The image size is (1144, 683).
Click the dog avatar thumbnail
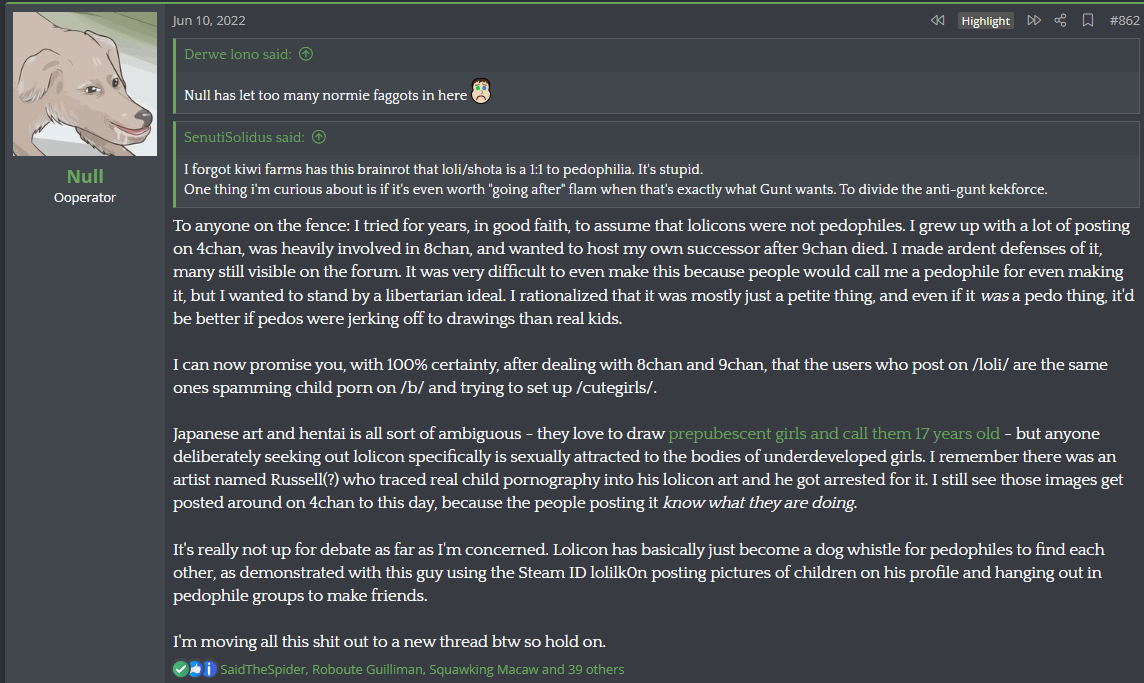[85, 84]
